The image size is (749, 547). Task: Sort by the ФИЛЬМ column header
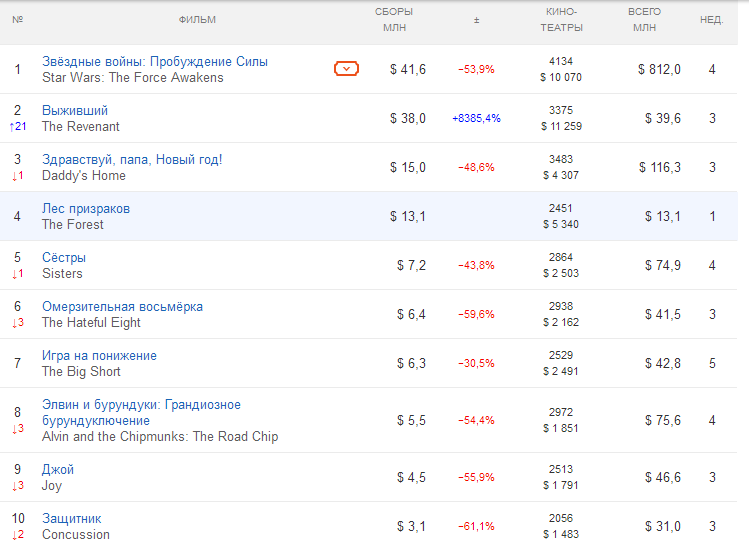coord(197,20)
